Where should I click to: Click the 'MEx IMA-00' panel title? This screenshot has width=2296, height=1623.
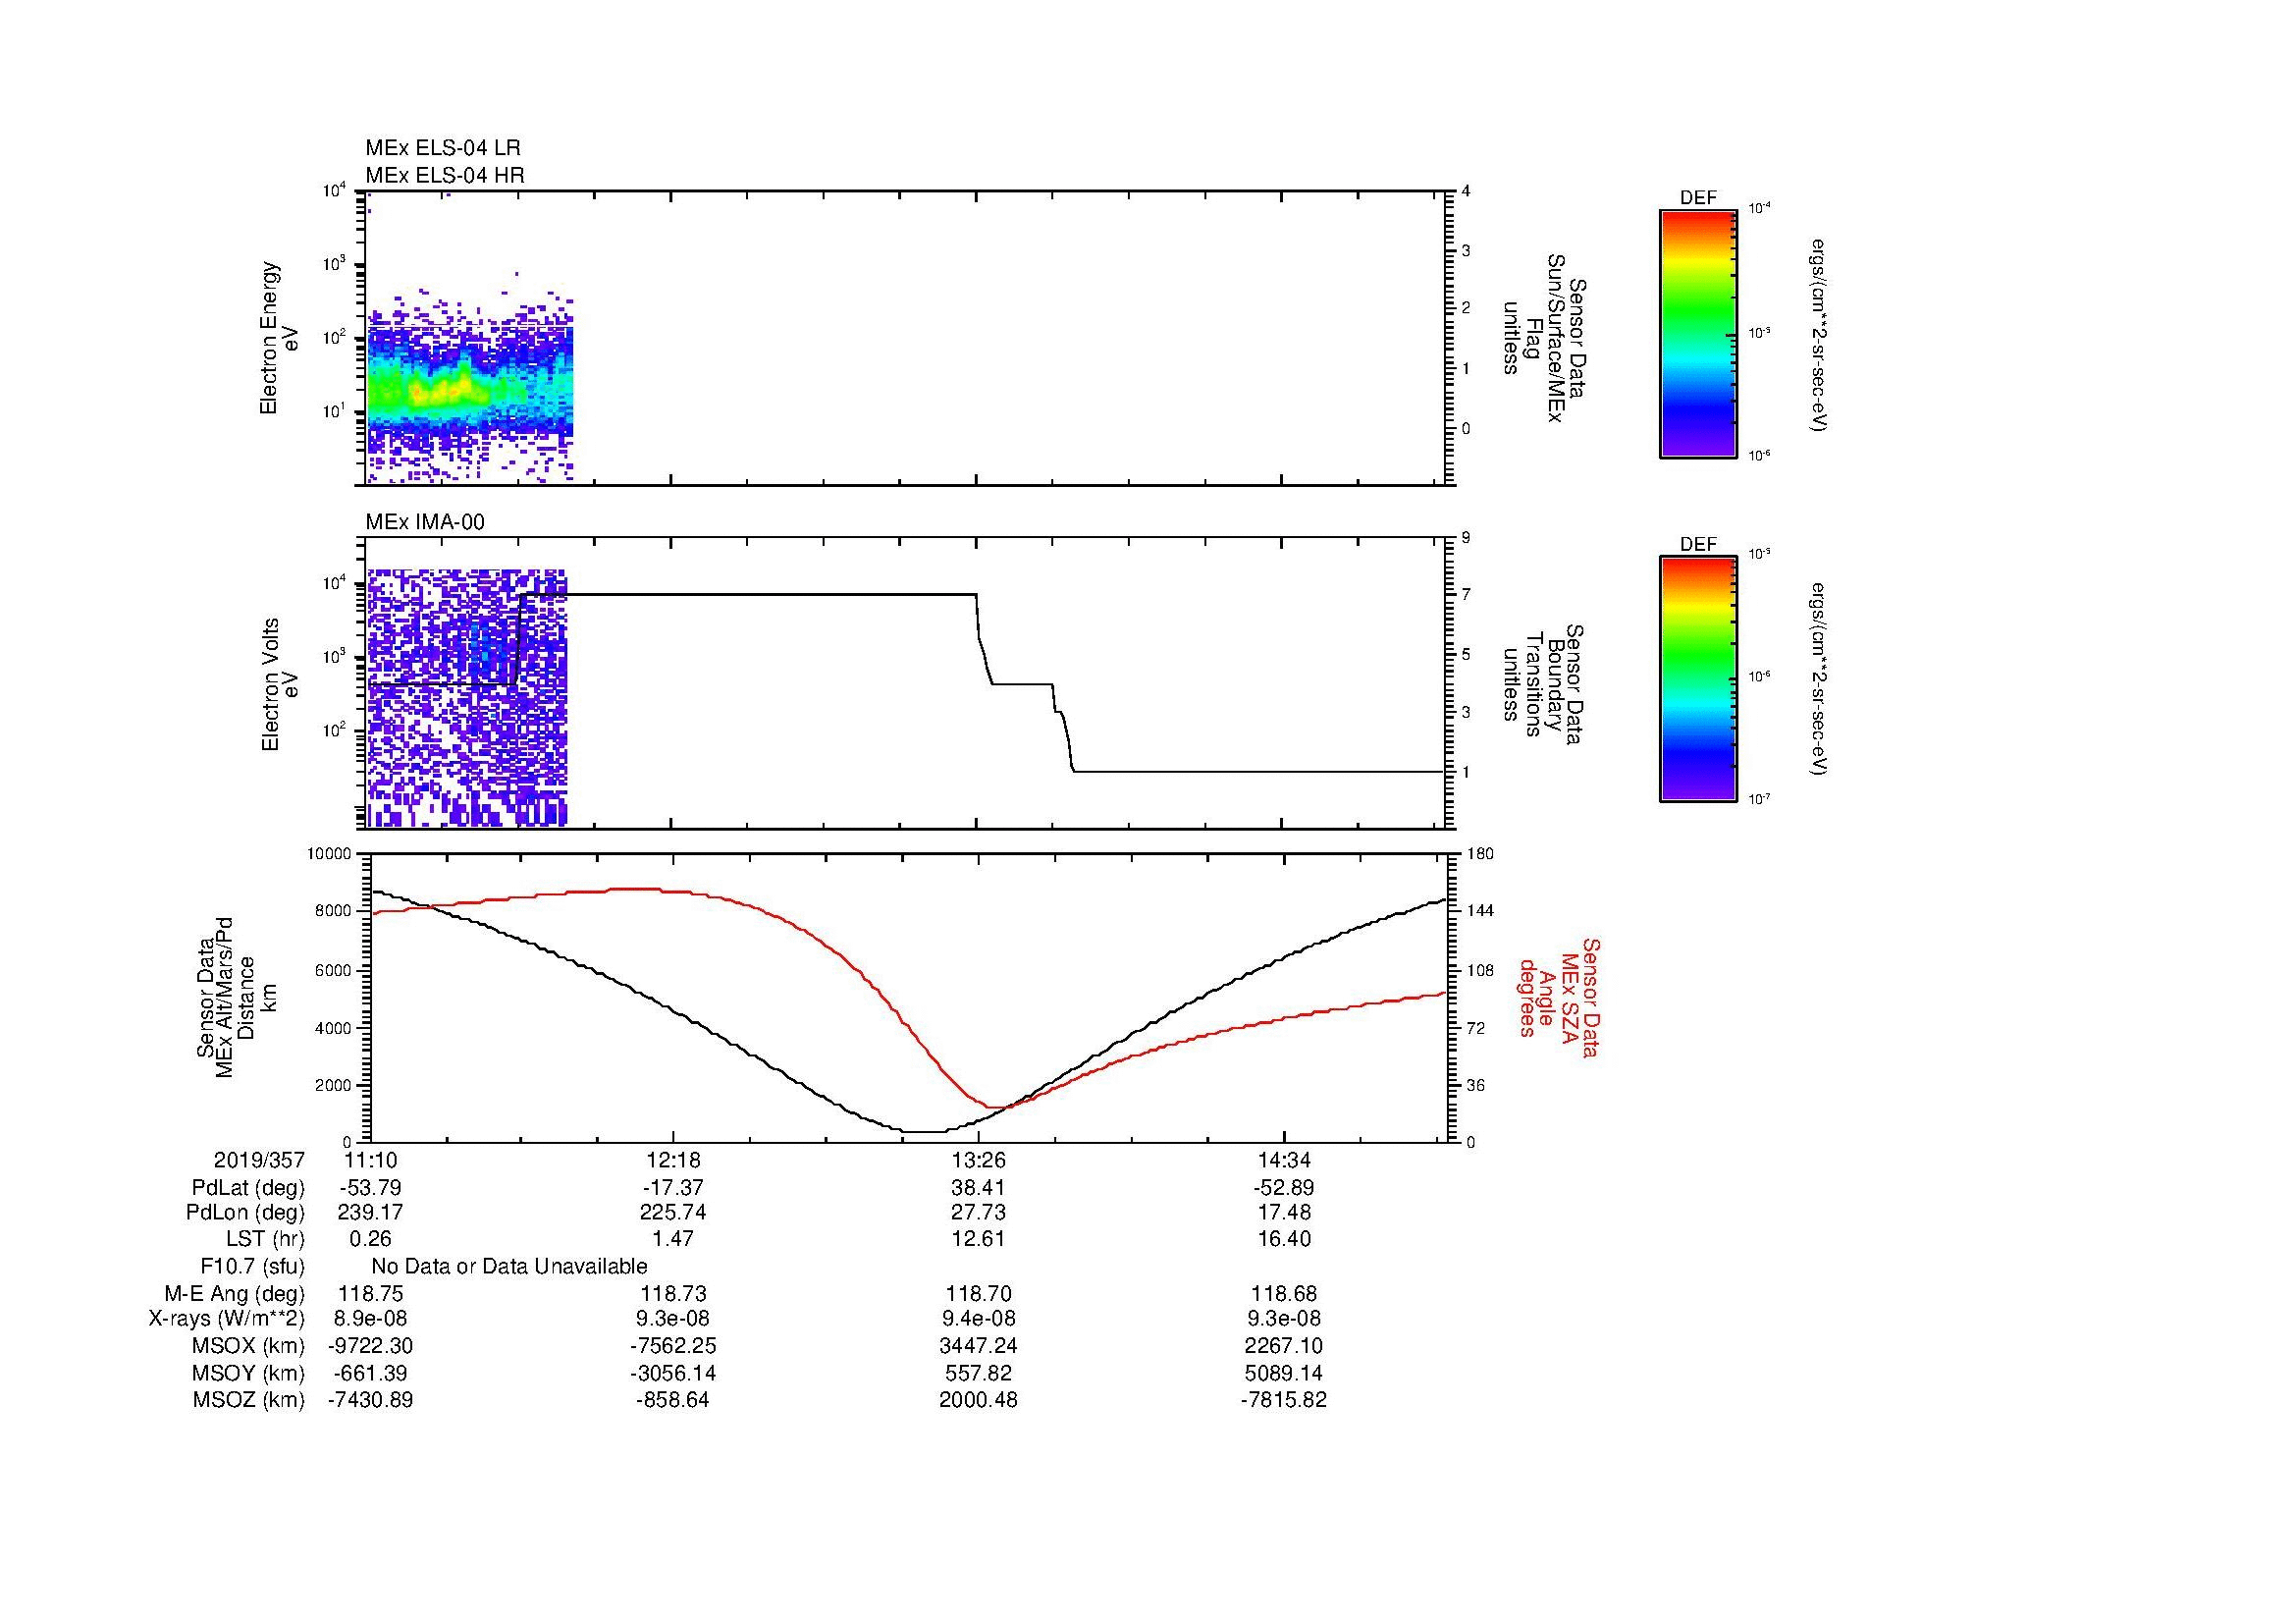coord(425,522)
